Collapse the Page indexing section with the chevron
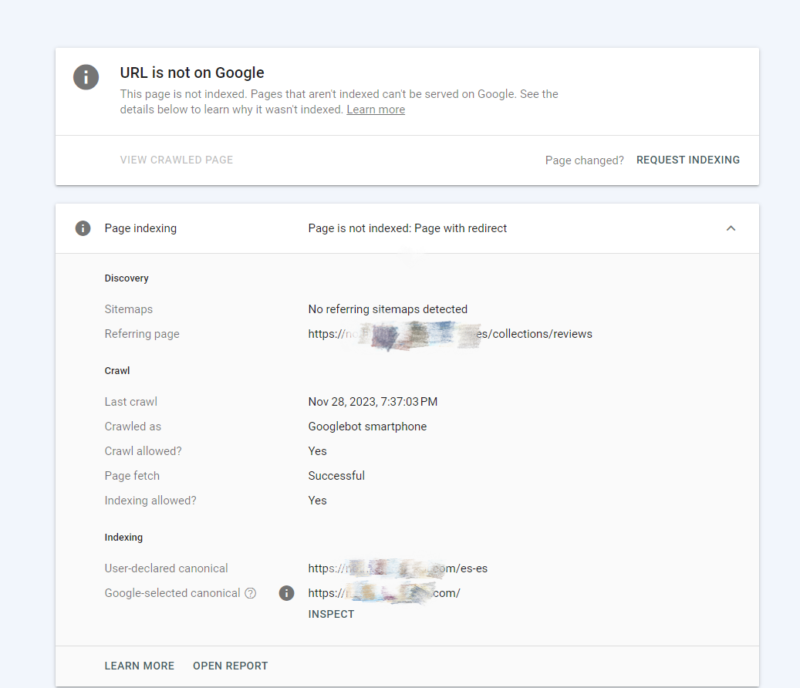800x688 pixels. point(730,228)
